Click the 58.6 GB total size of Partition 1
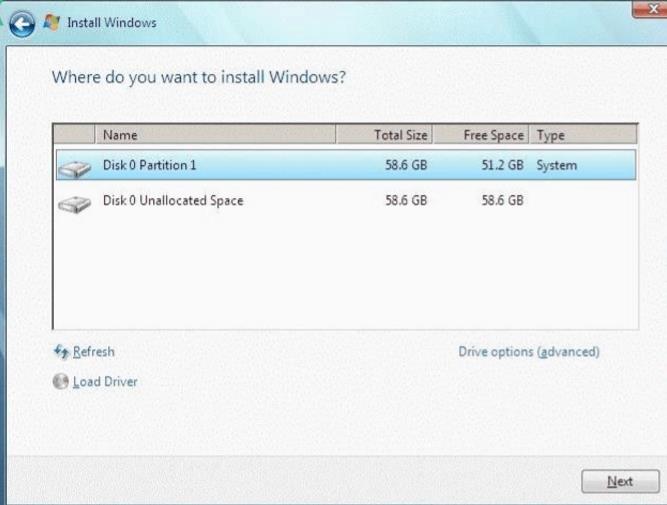Screen dimensions: 667x505 [406, 165]
